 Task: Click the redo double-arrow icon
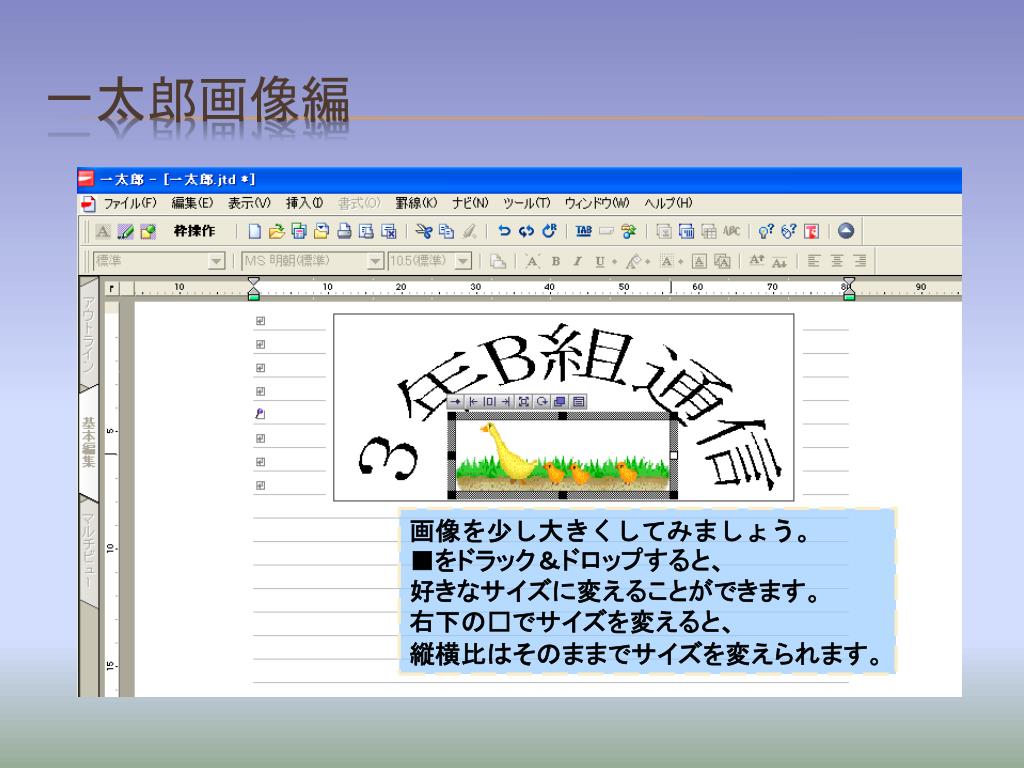[x=526, y=231]
